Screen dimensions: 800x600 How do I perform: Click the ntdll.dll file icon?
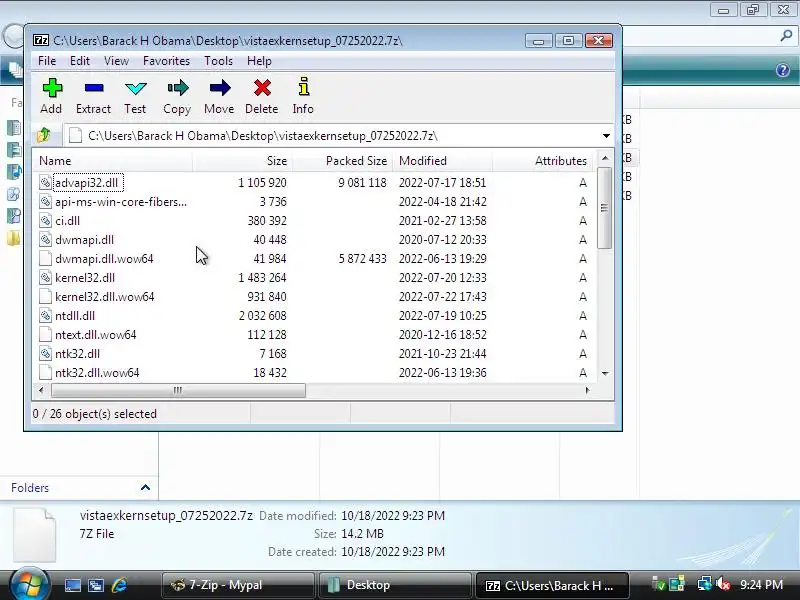tap(45, 316)
